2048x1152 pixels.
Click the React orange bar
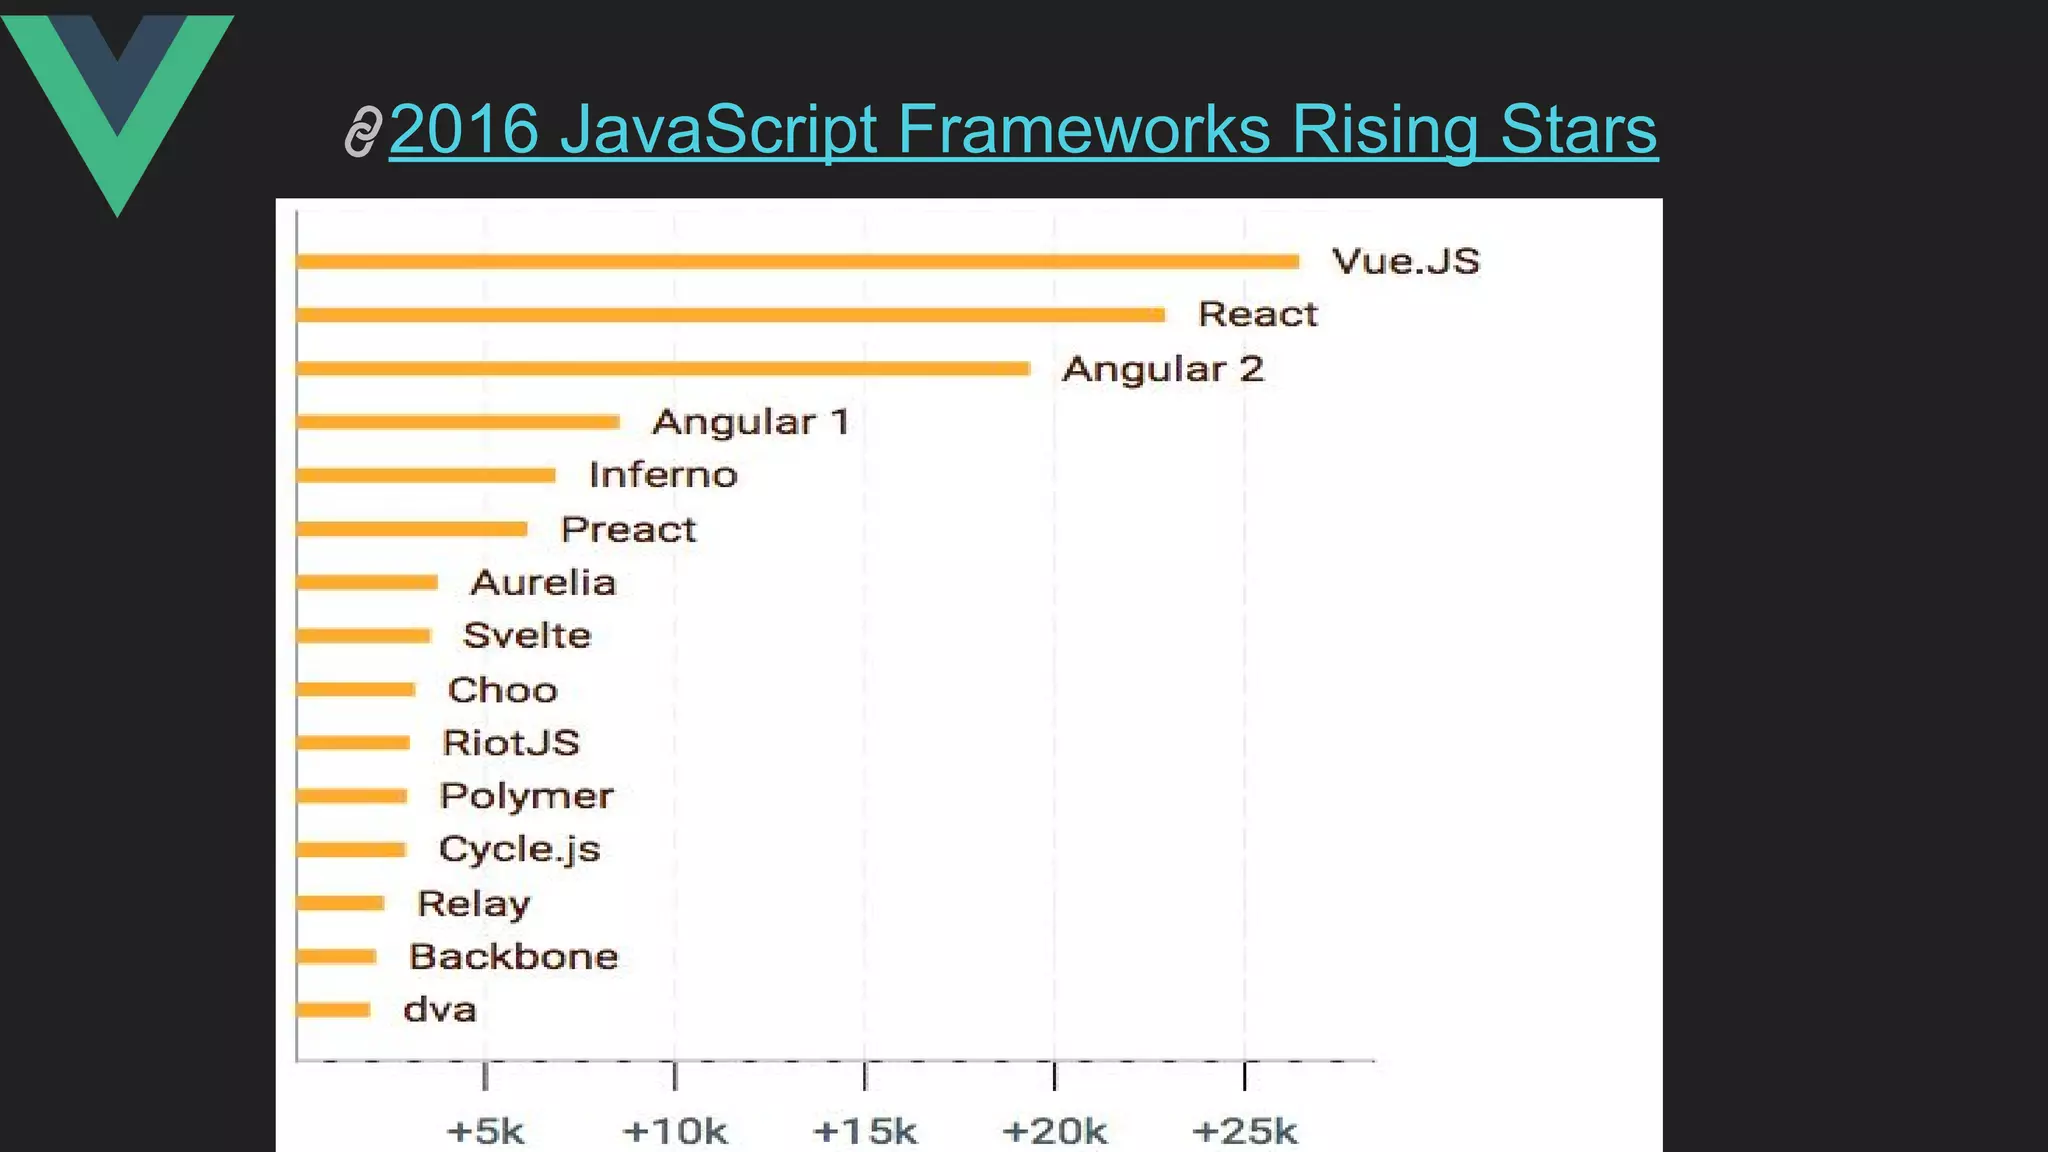pyautogui.click(x=731, y=315)
